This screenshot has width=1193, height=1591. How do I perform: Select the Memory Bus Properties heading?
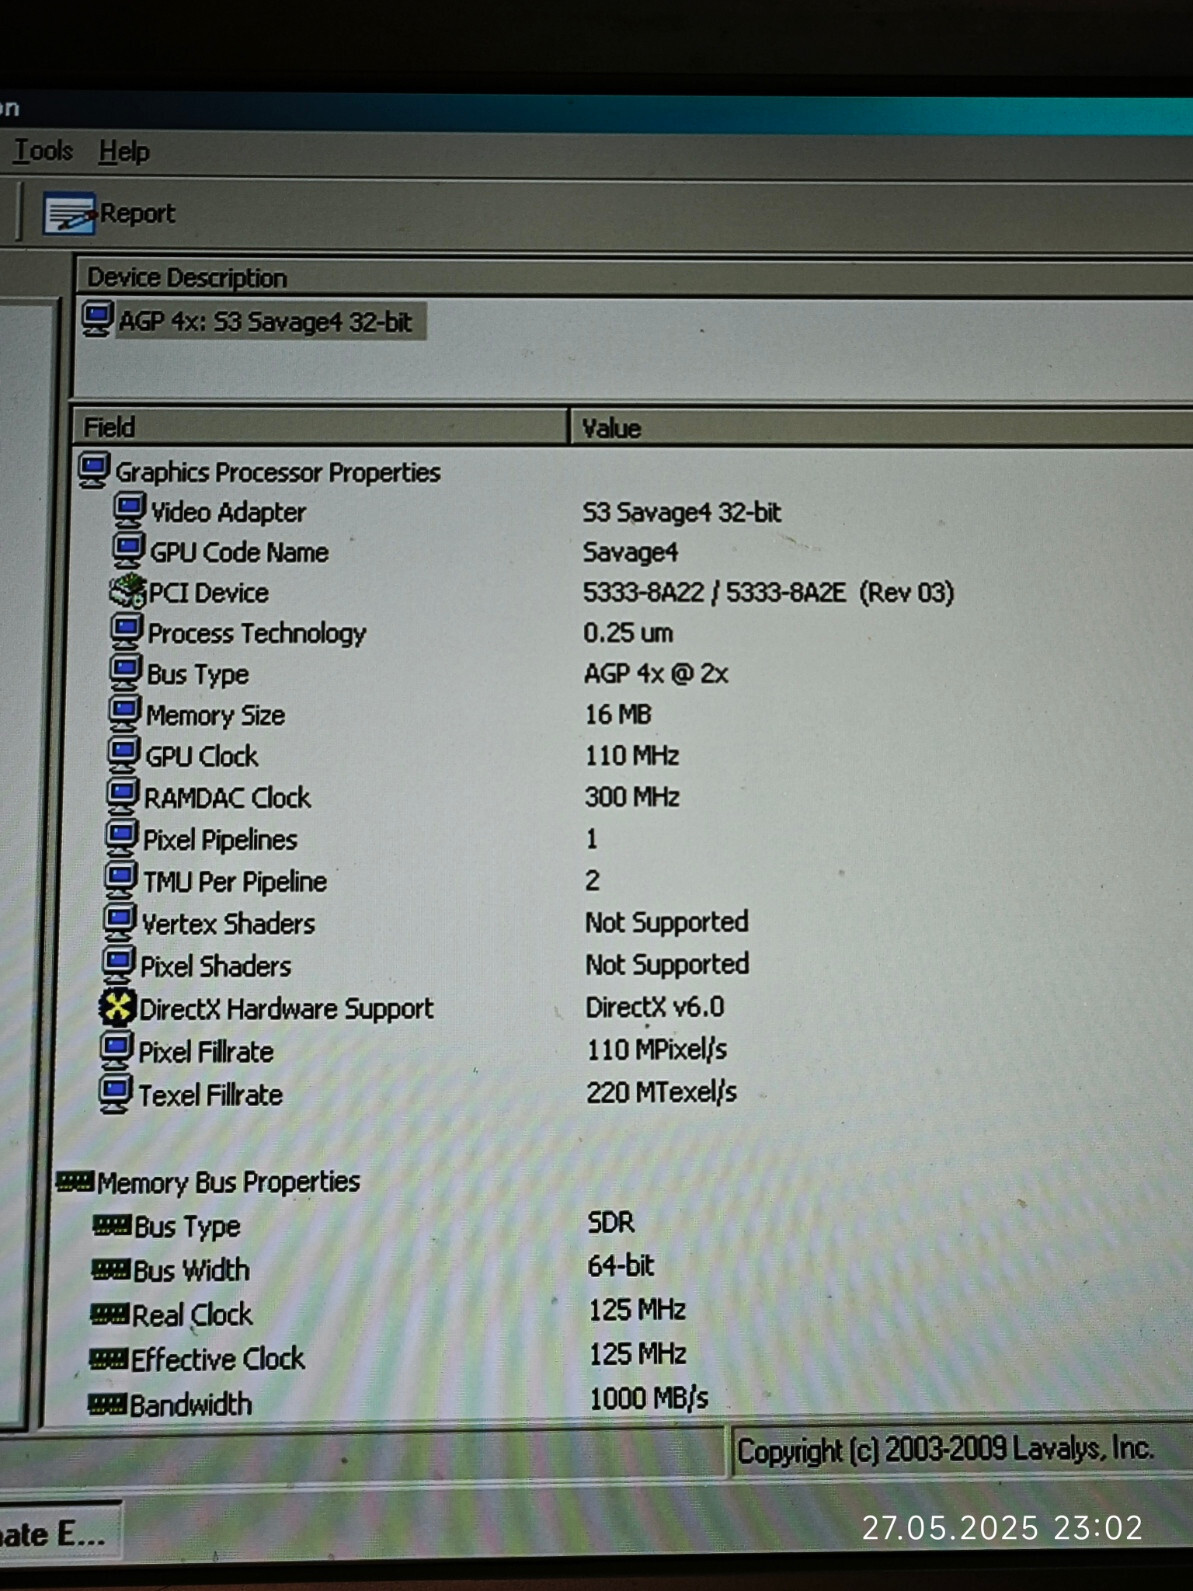point(228,1182)
